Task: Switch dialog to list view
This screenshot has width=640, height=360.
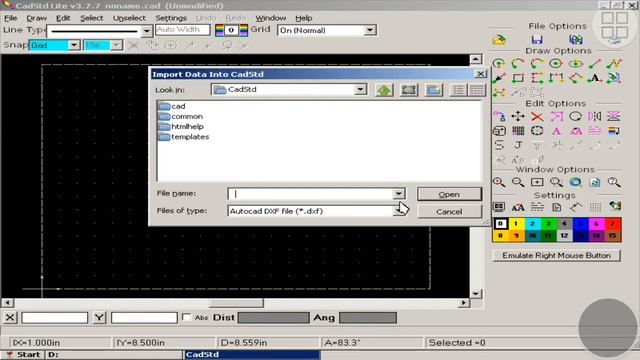Action: coord(458,90)
